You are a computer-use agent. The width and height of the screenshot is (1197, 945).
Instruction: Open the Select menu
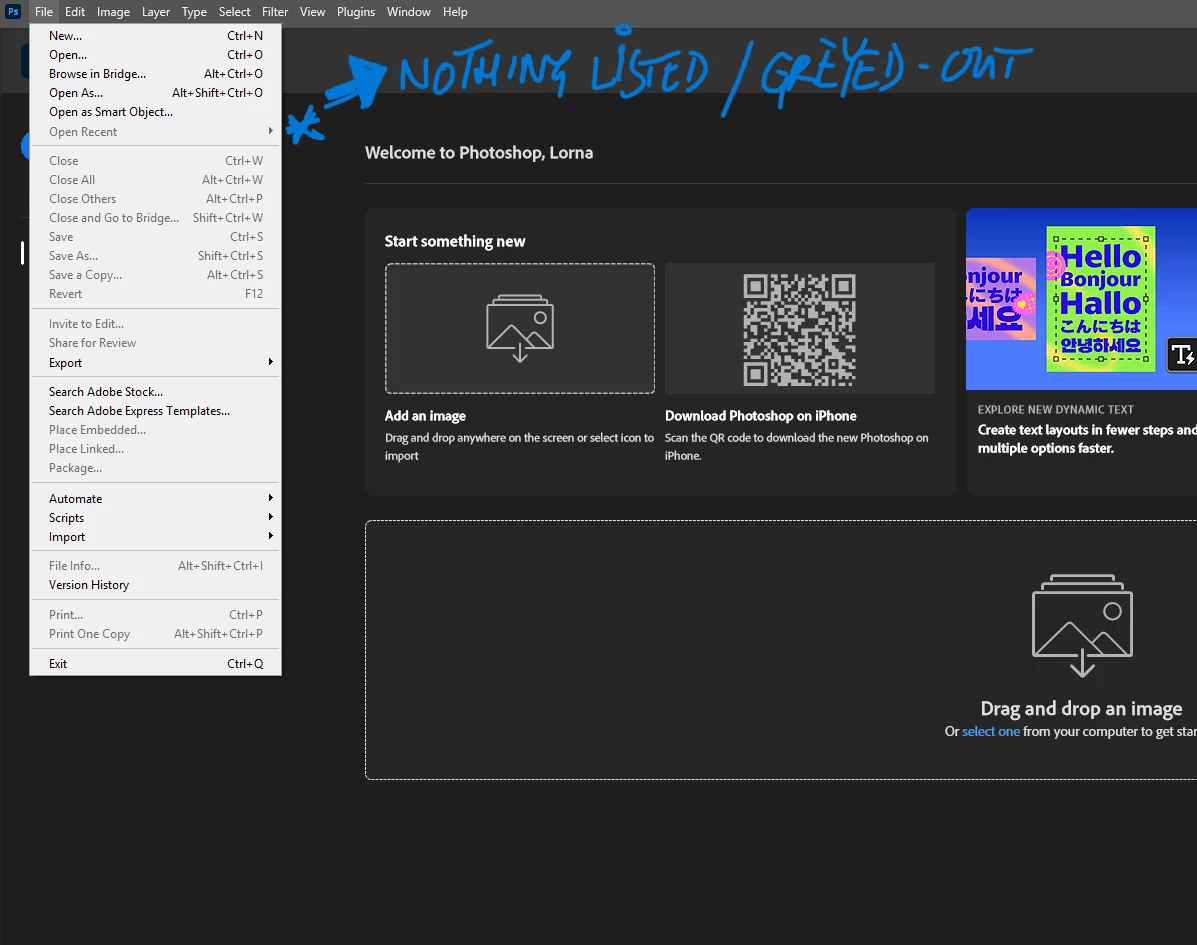[234, 11]
